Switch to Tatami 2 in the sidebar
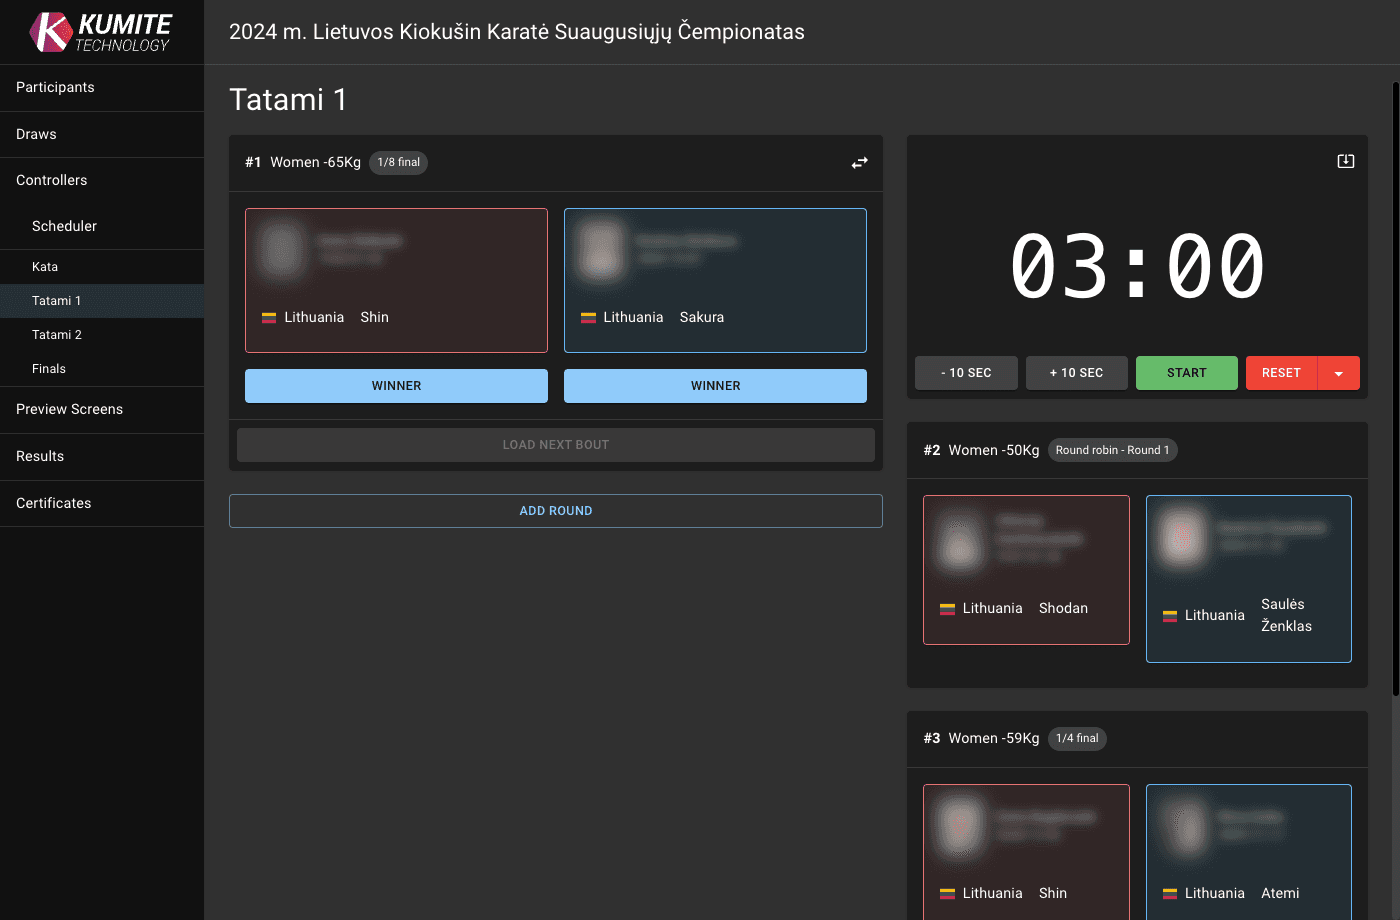 click(56, 334)
